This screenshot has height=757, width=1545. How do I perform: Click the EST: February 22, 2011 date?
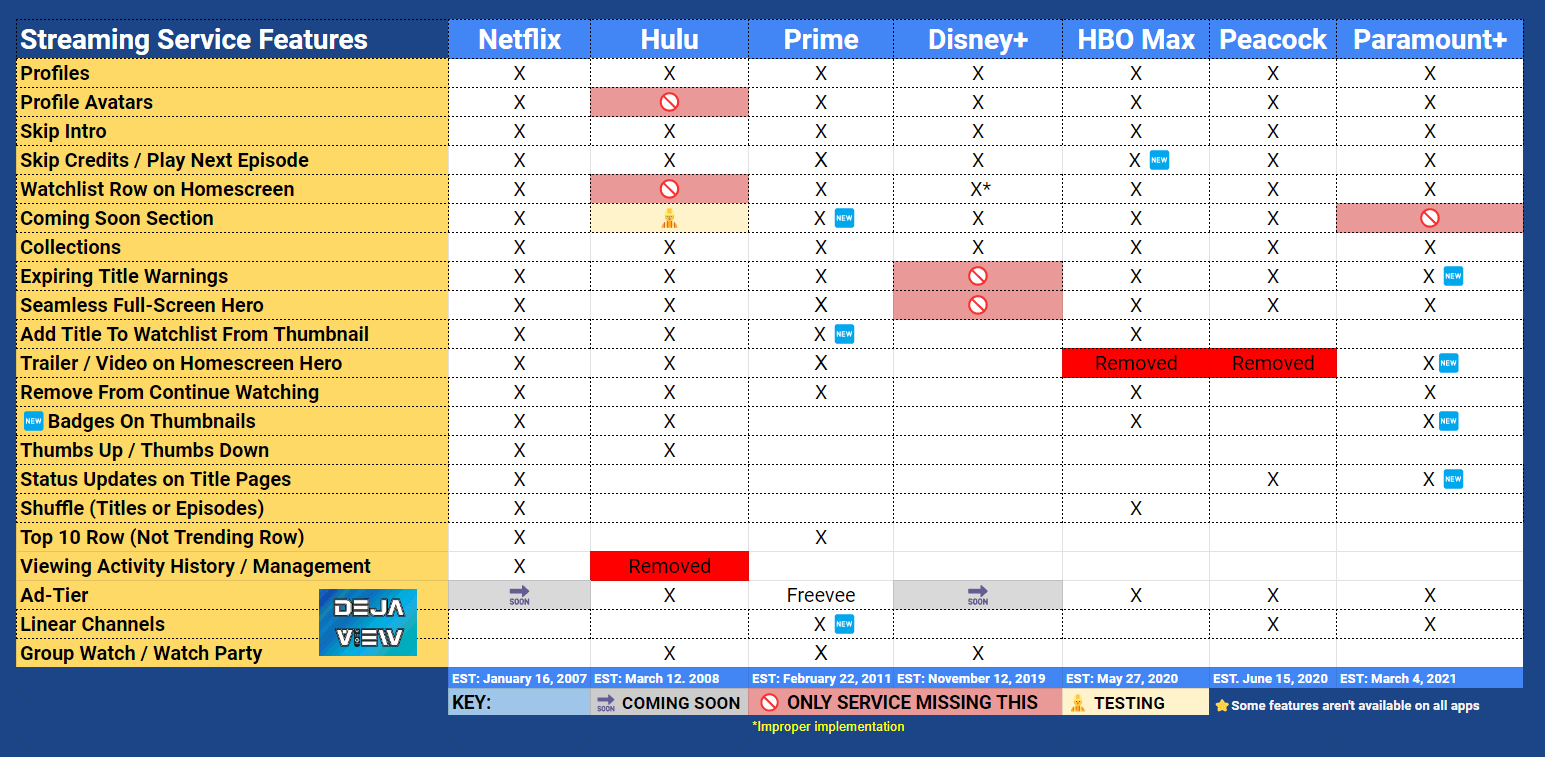click(821, 678)
